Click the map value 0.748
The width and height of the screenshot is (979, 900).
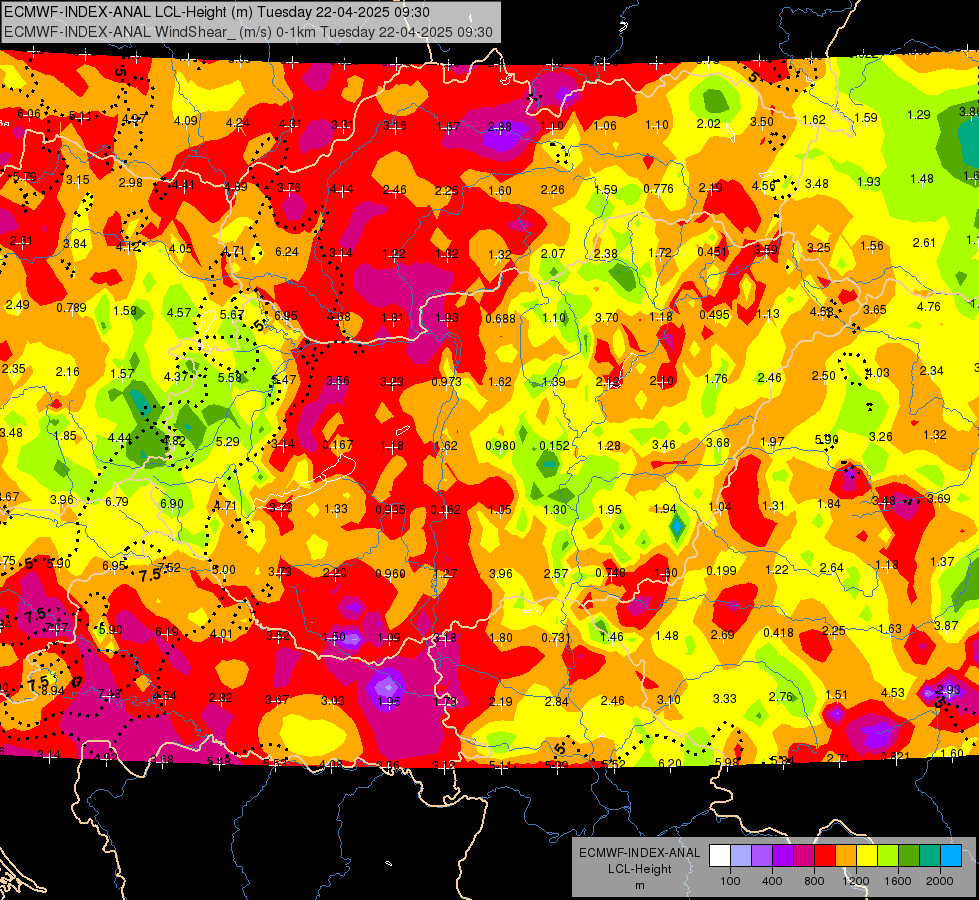(611, 573)
